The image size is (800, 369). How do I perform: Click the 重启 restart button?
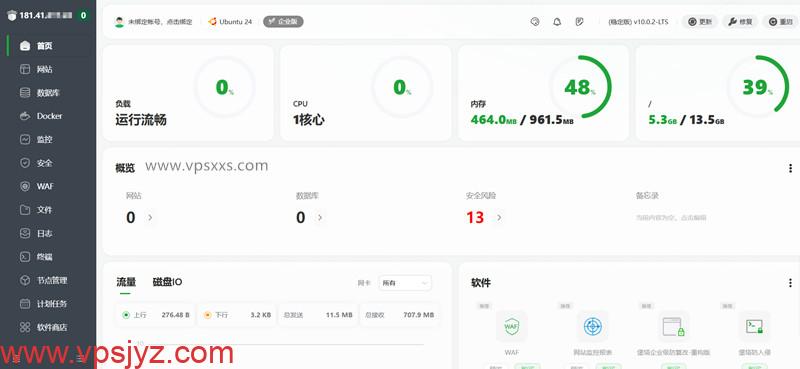pyautogui.click(x=781, y=22)
